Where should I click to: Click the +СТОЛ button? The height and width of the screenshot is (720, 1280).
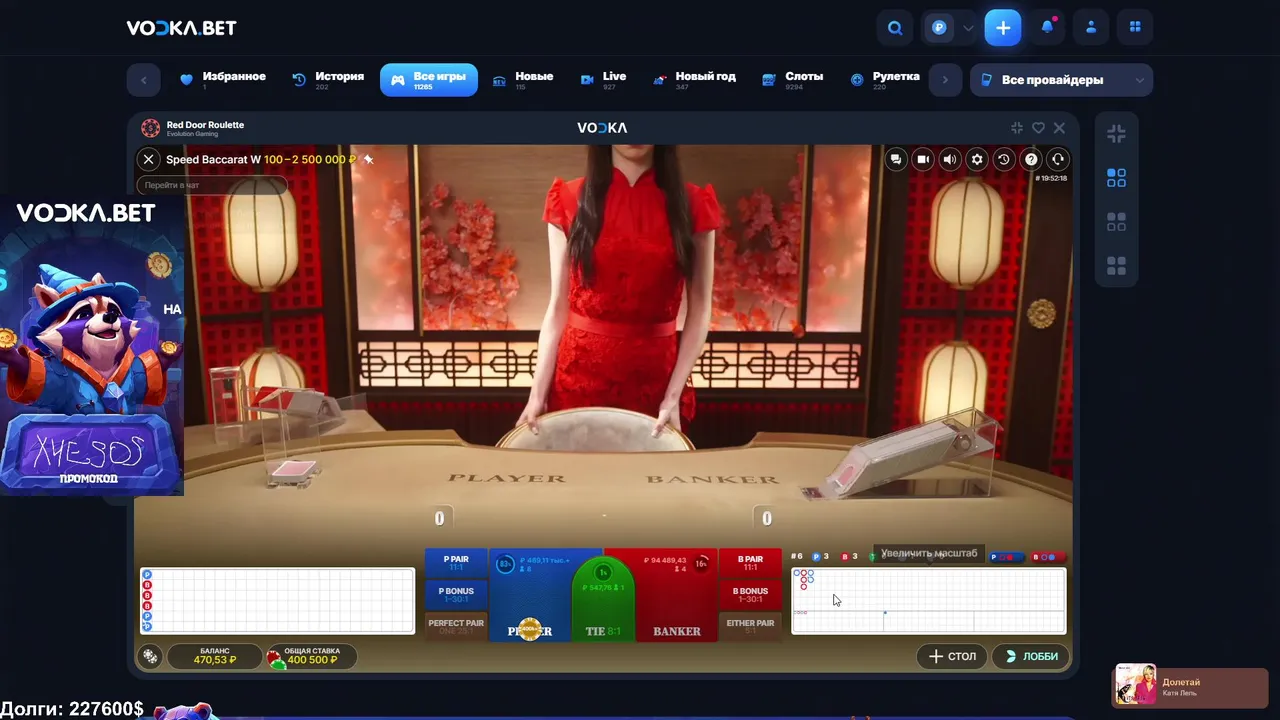click(x=952, y=656)
